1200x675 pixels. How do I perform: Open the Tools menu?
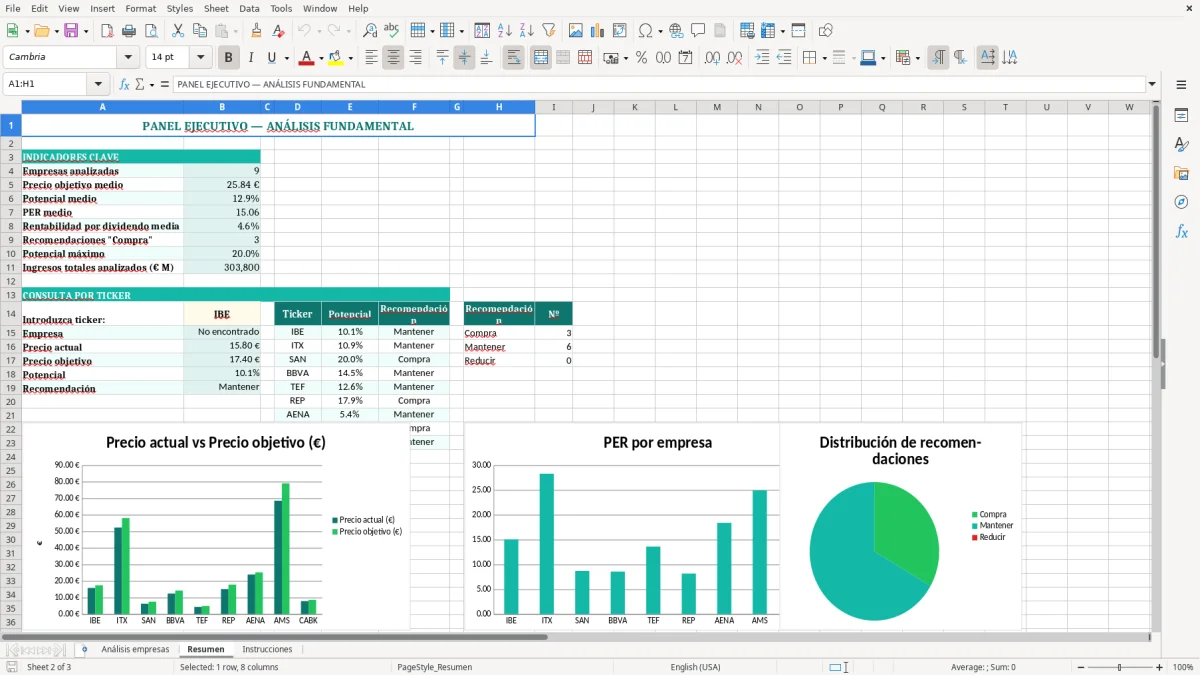tap(281, 8)
